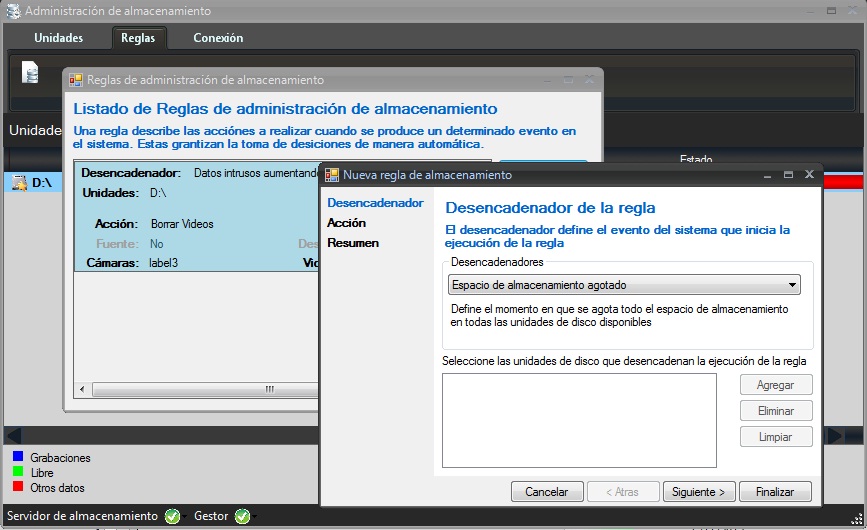
Task: Maximize the Nueva regla de almacenamiento dialog
Action: 788,175
